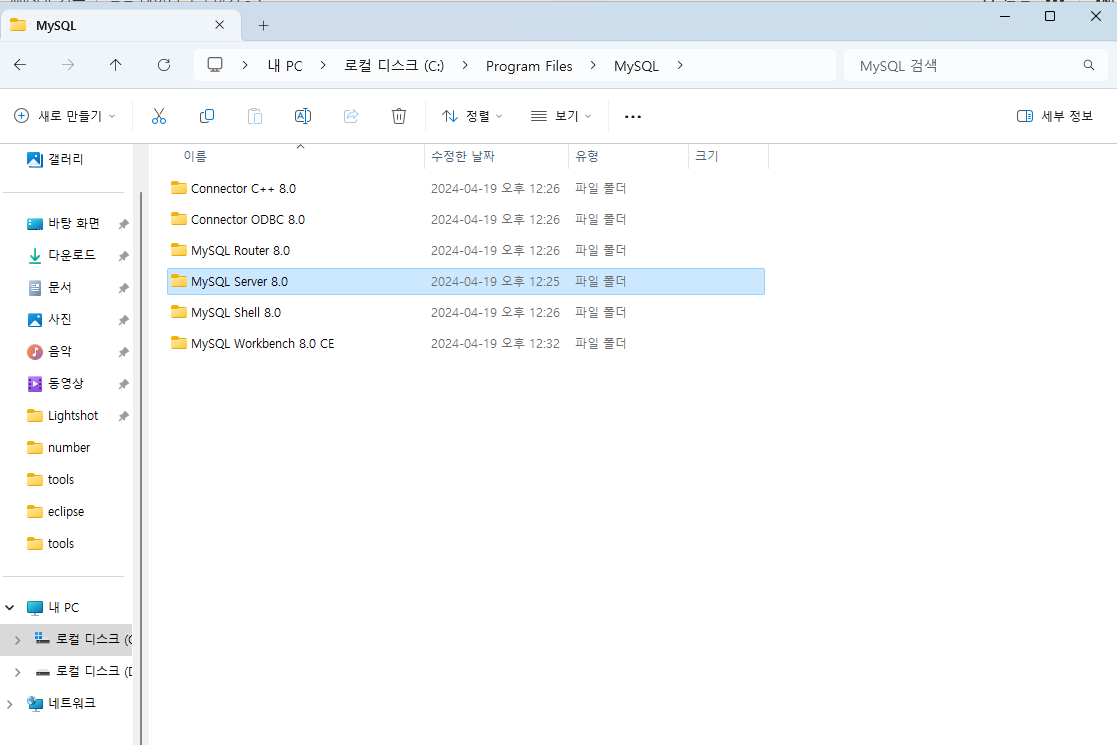Select the MySQL Server 8.0 folder
The height and width of the screenshot is (745, 1117).
coord(466,281)
